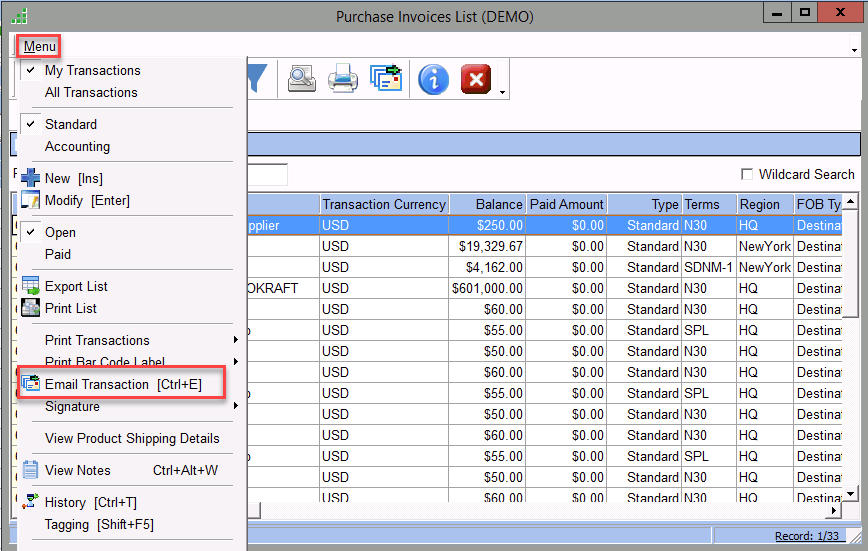
Task: Click the blue filter funnel icon
Action: (257, 79)
